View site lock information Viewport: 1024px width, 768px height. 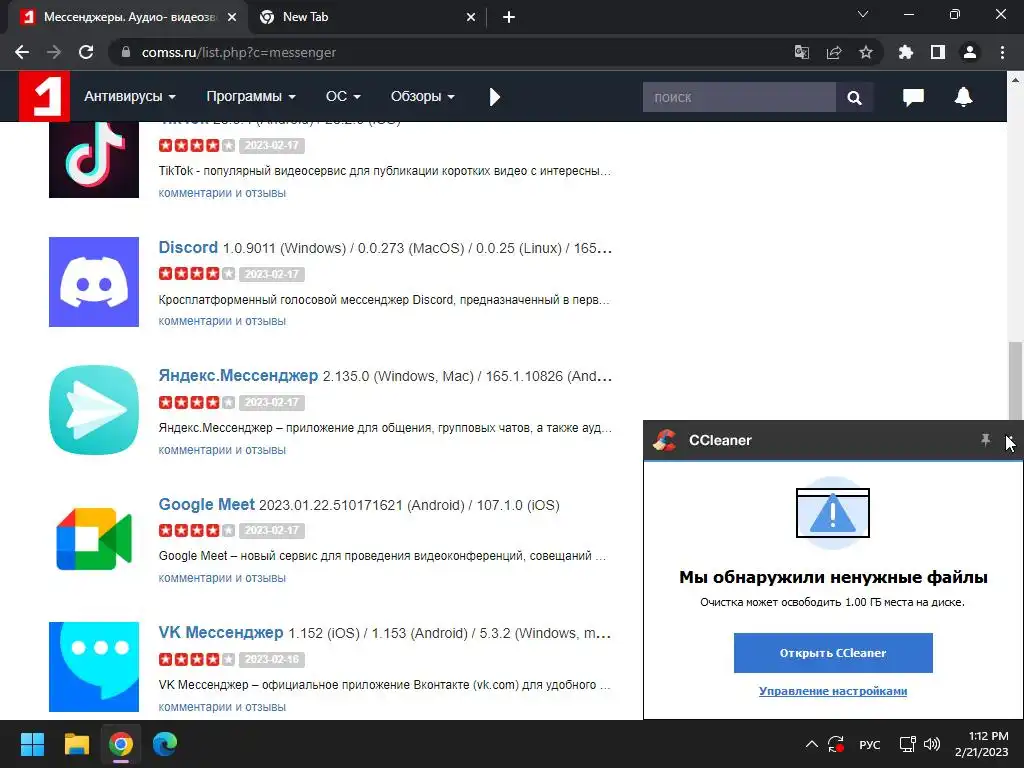[x=126, y=52]
